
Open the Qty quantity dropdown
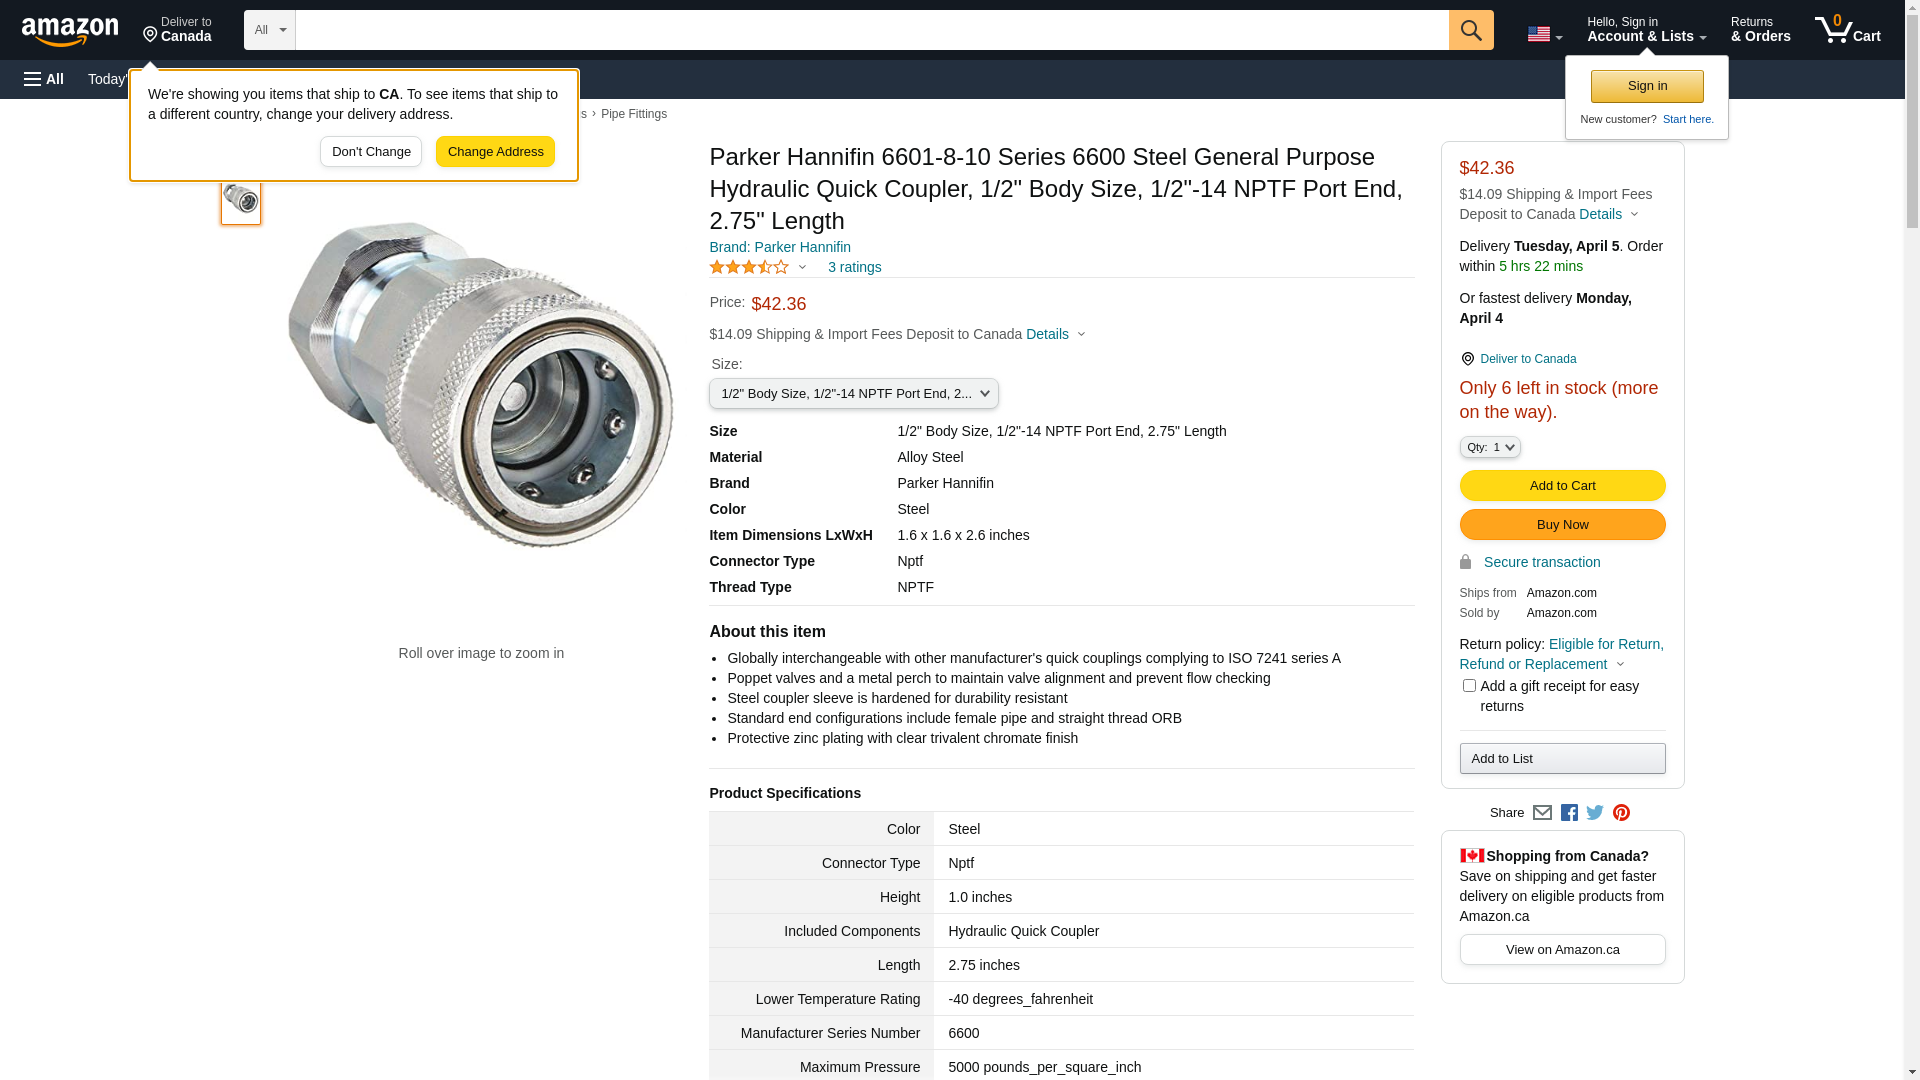(x=1489, y=447)
